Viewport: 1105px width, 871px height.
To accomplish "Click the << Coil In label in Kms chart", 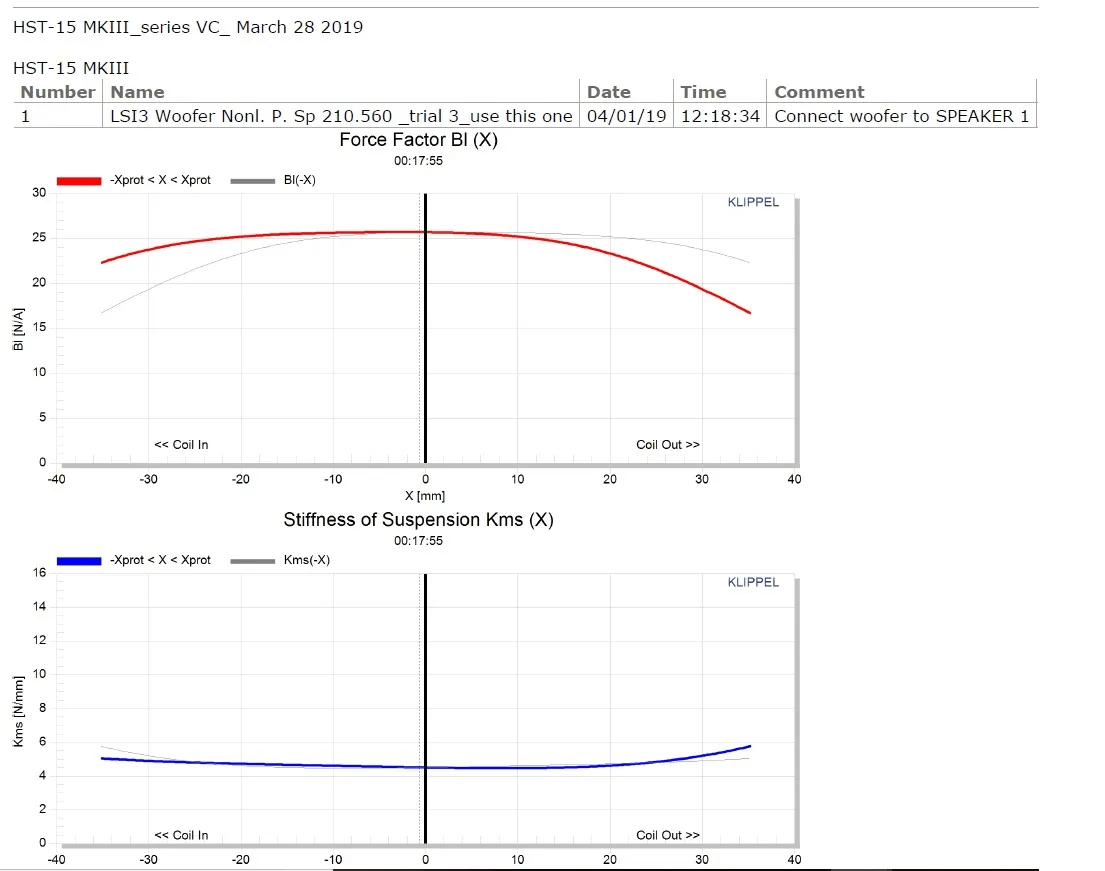I will (181, 835).
